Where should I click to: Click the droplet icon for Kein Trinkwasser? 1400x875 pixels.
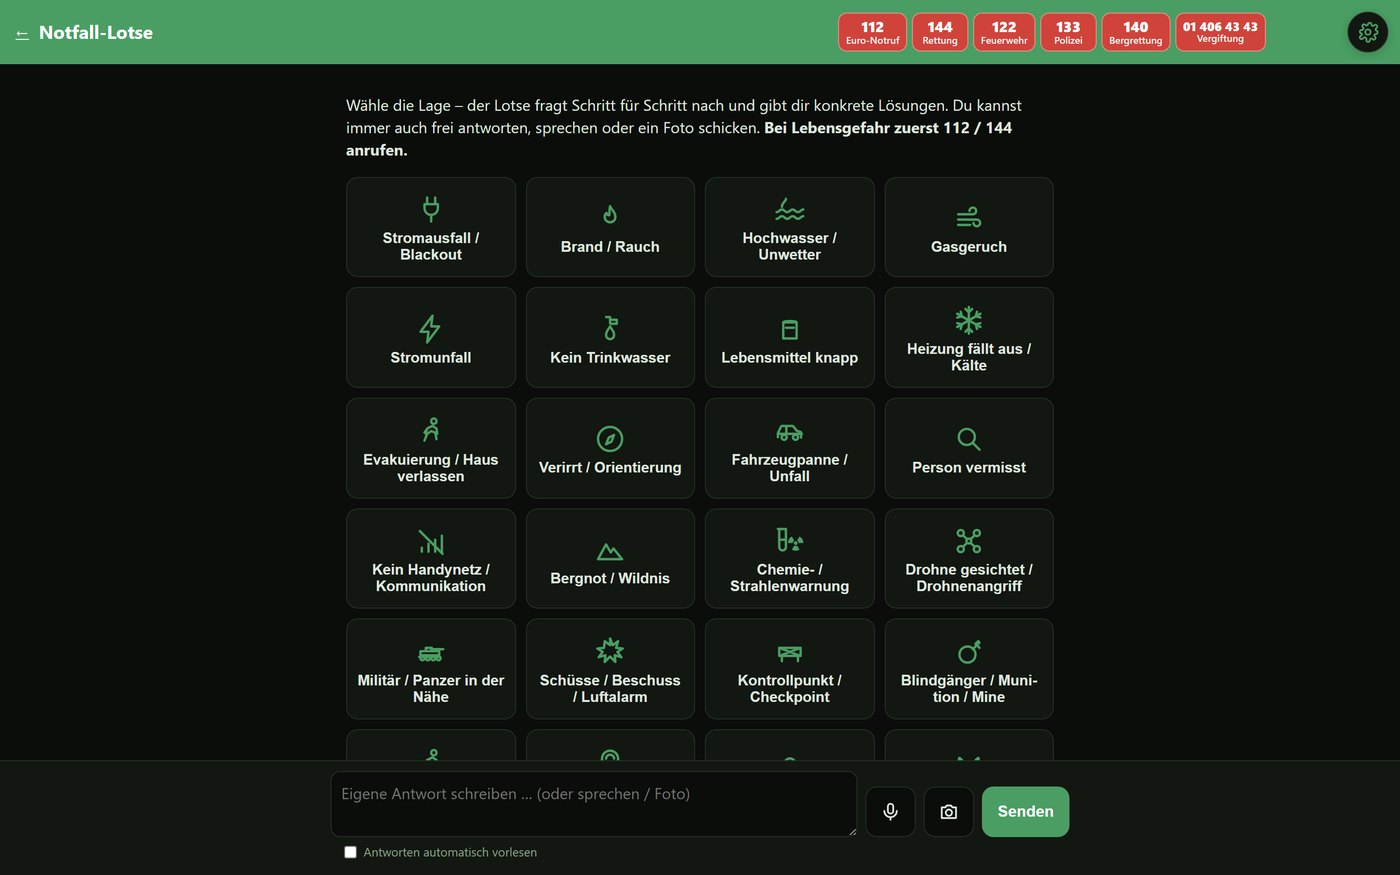point(610,328)
